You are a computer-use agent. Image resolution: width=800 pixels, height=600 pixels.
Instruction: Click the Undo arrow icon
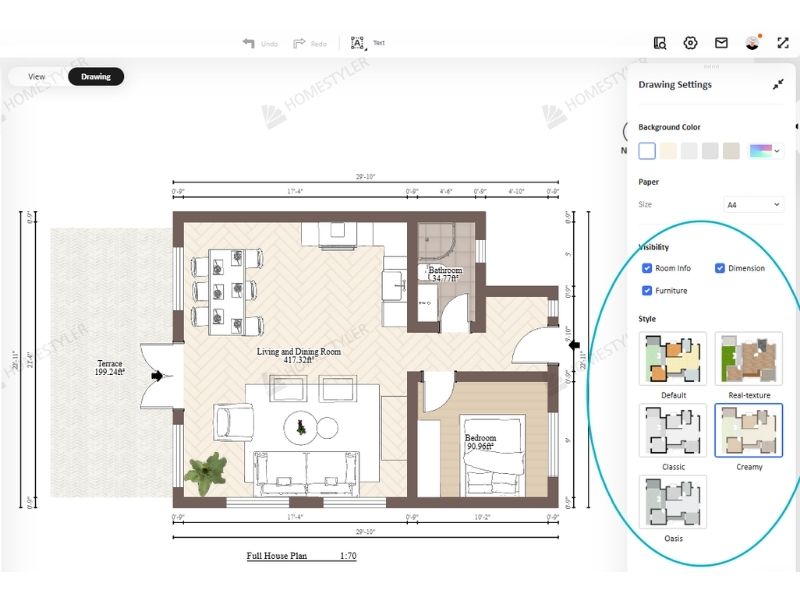click(x=248, y=43)
